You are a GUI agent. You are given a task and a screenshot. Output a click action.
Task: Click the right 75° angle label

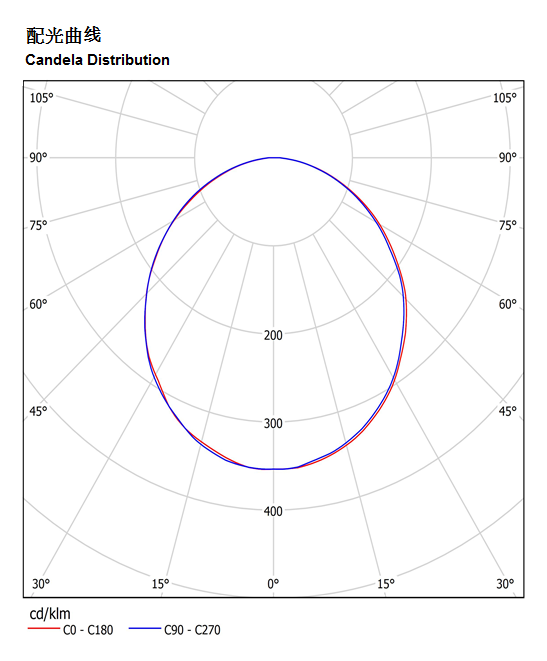click(x=507, y=225)
